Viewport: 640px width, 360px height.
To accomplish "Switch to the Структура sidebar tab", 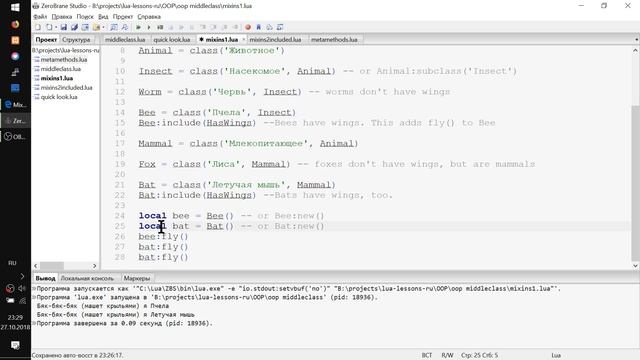I will (76, 40).
